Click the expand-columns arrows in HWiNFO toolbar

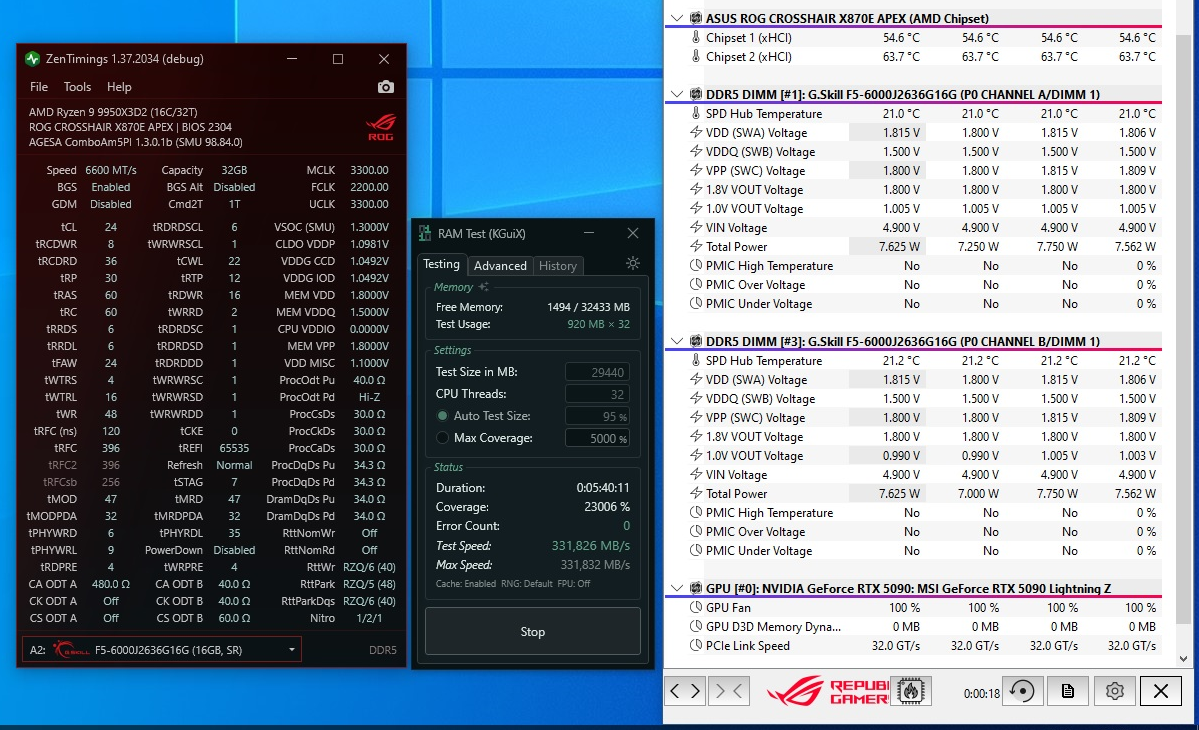[x=685, y=691]
